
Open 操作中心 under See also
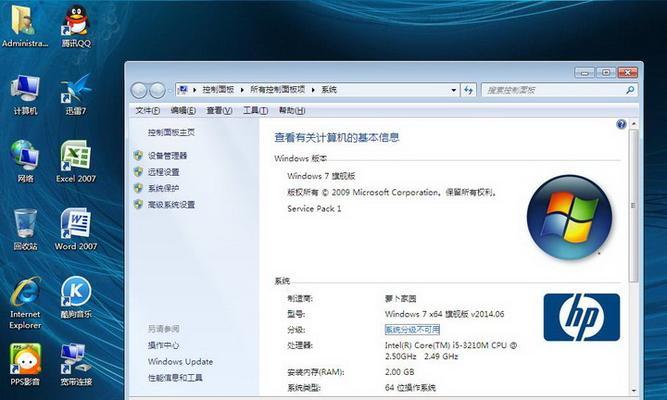(x=163, y=345)
